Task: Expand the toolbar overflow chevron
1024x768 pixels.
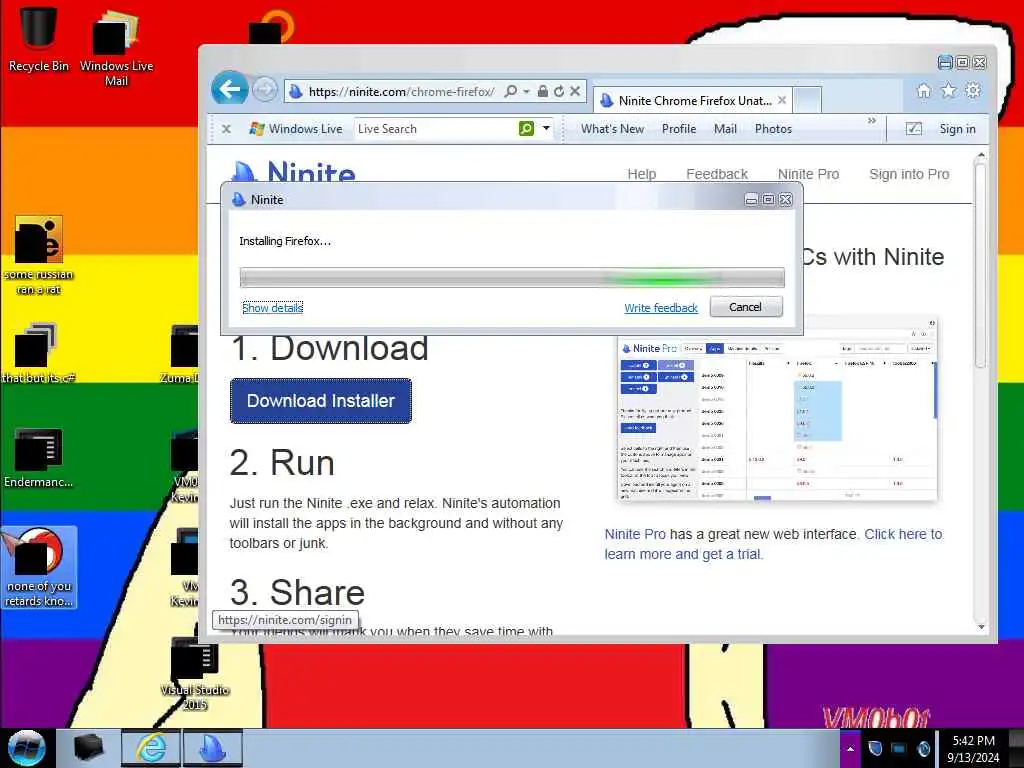Action: [871, 121]
